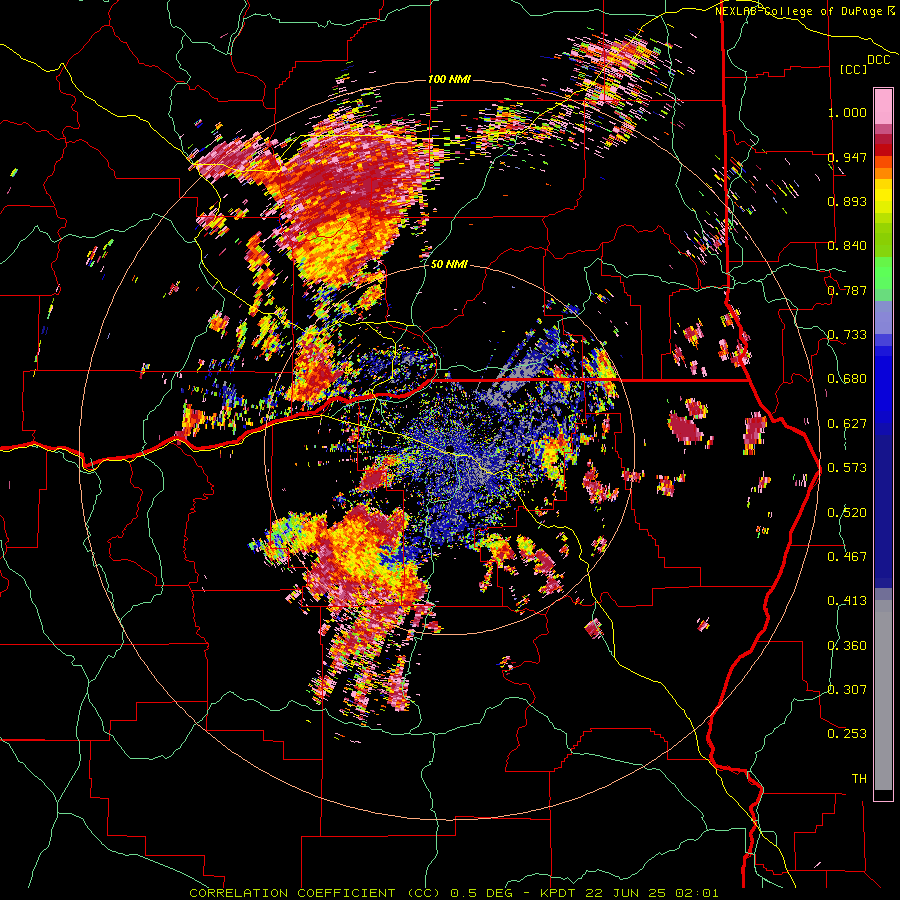The width and height of the screenshot is (900, 900).
Task: Pick the 0.680 scale label
Action: 847,379
